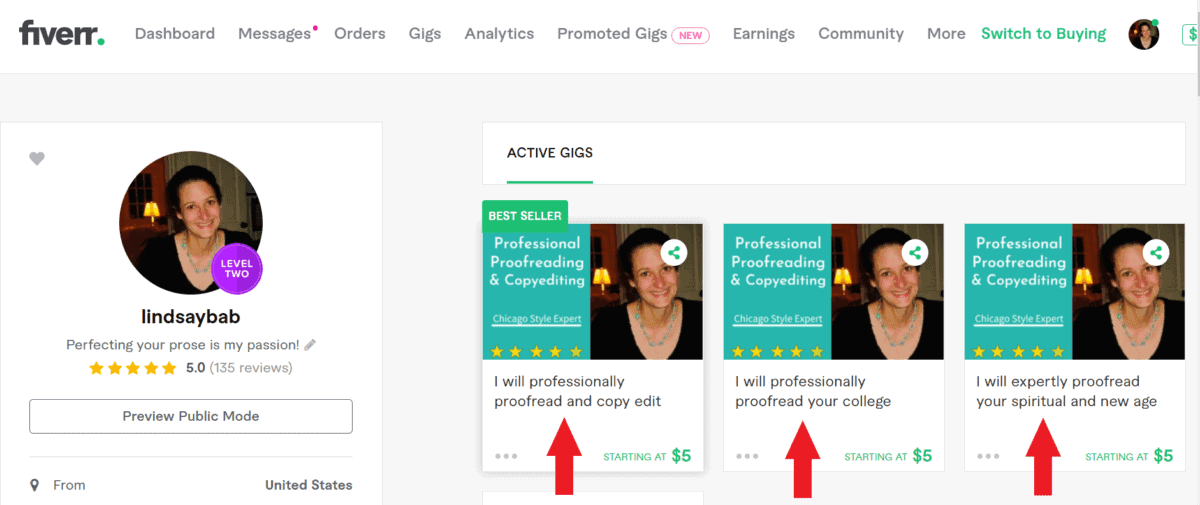Go to Dashboard in top navigation
1200x505 pixels.
click(175, 34)
